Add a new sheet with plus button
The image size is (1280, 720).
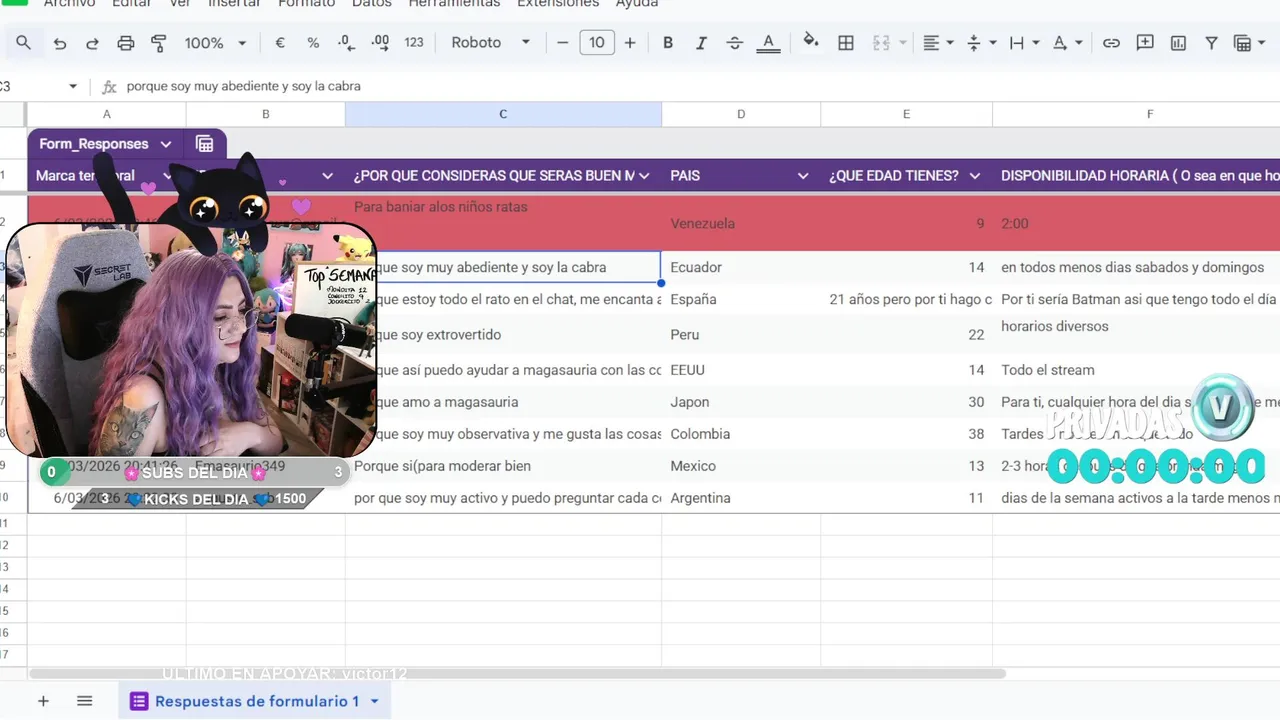[43, 701]
